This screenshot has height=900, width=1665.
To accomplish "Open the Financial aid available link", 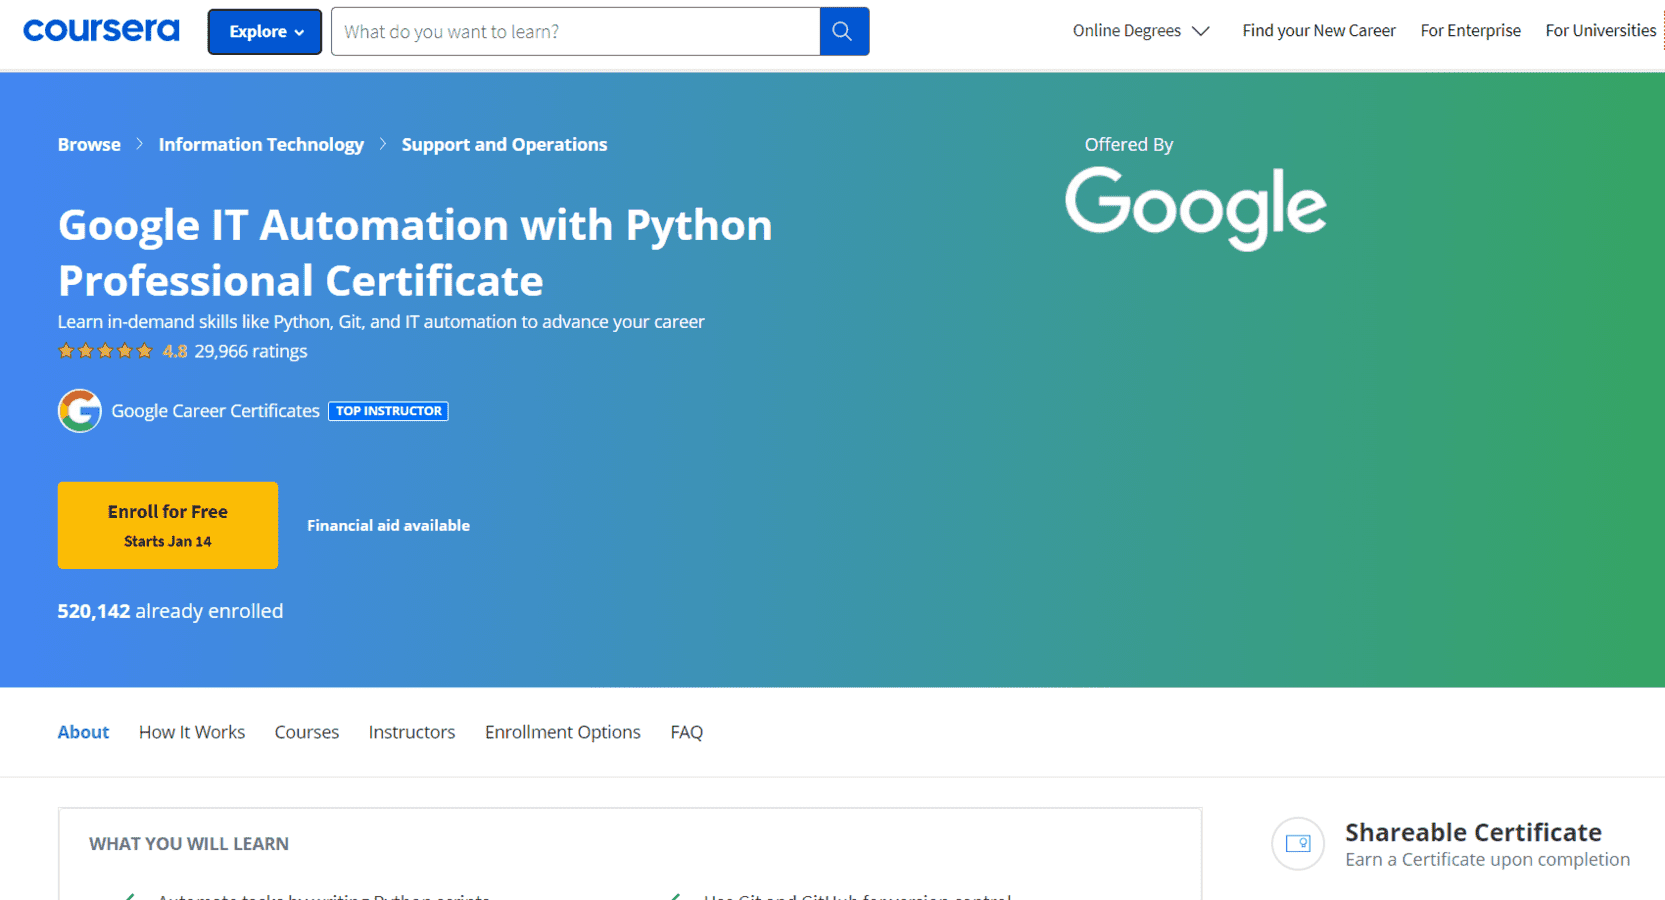I will point(388,525).
